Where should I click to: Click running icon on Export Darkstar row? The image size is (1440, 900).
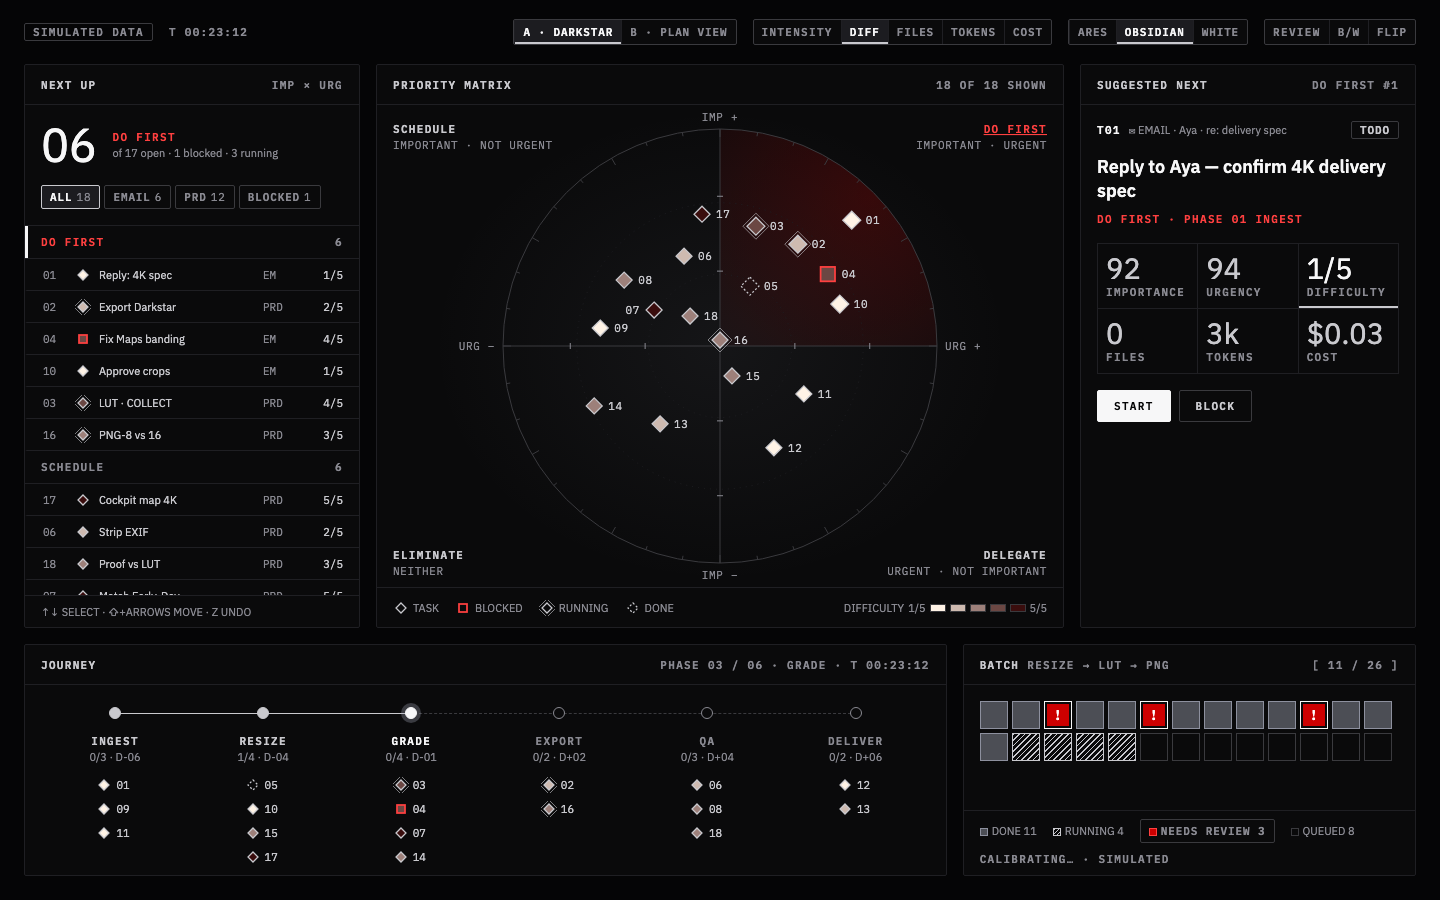pyautogui.click(x=83, y=307)
